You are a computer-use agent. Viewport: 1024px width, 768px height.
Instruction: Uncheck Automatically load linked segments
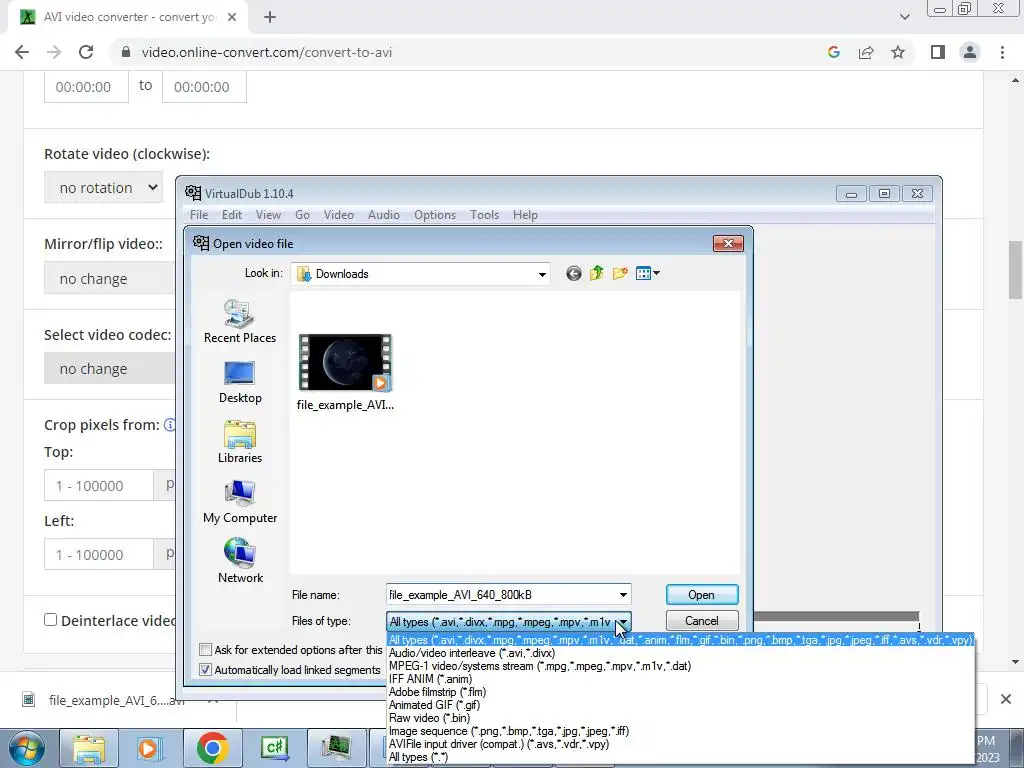(206, 669)
